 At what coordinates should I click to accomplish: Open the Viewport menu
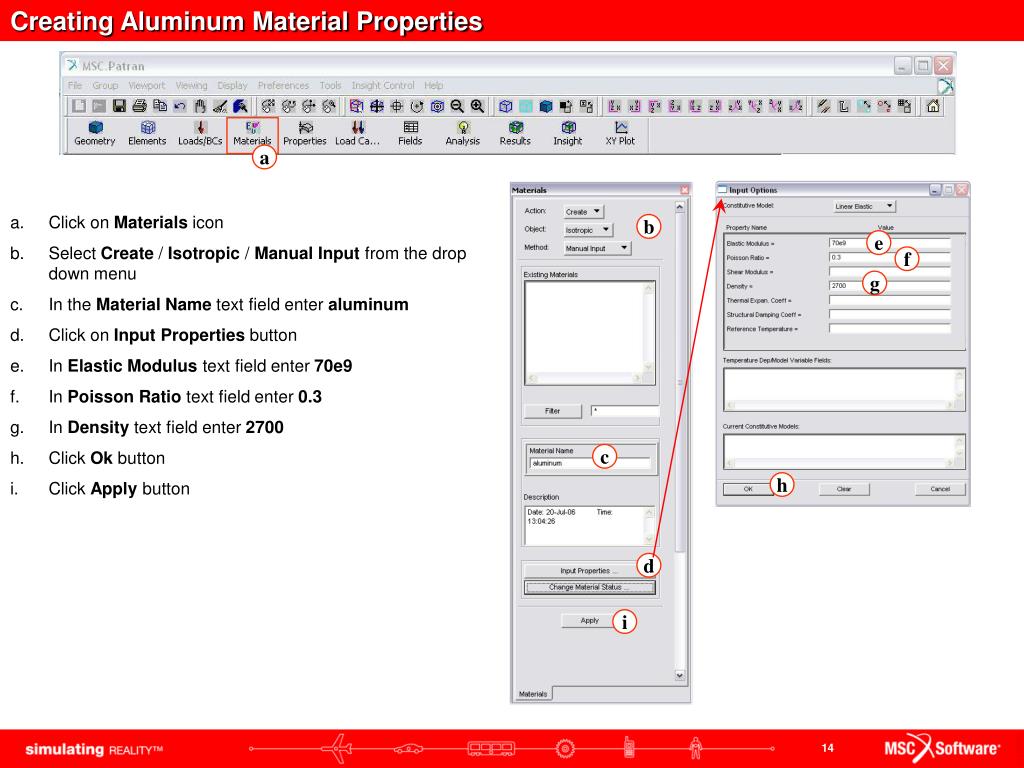click(x=147, y=86)
